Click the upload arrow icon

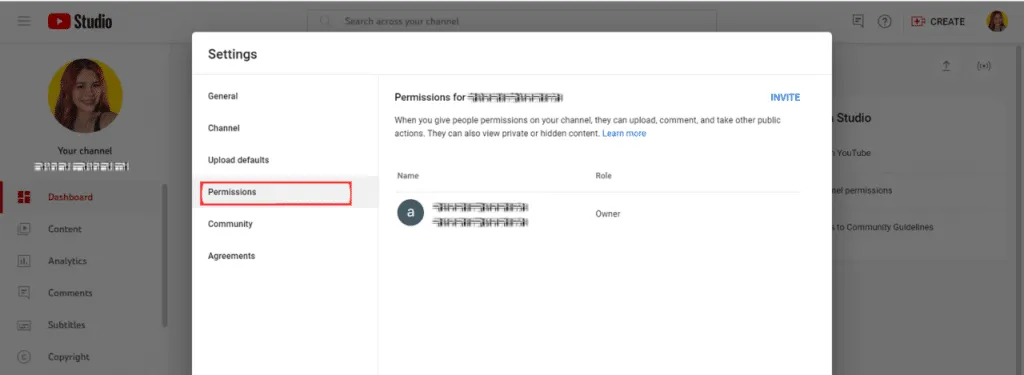(946, 66)
